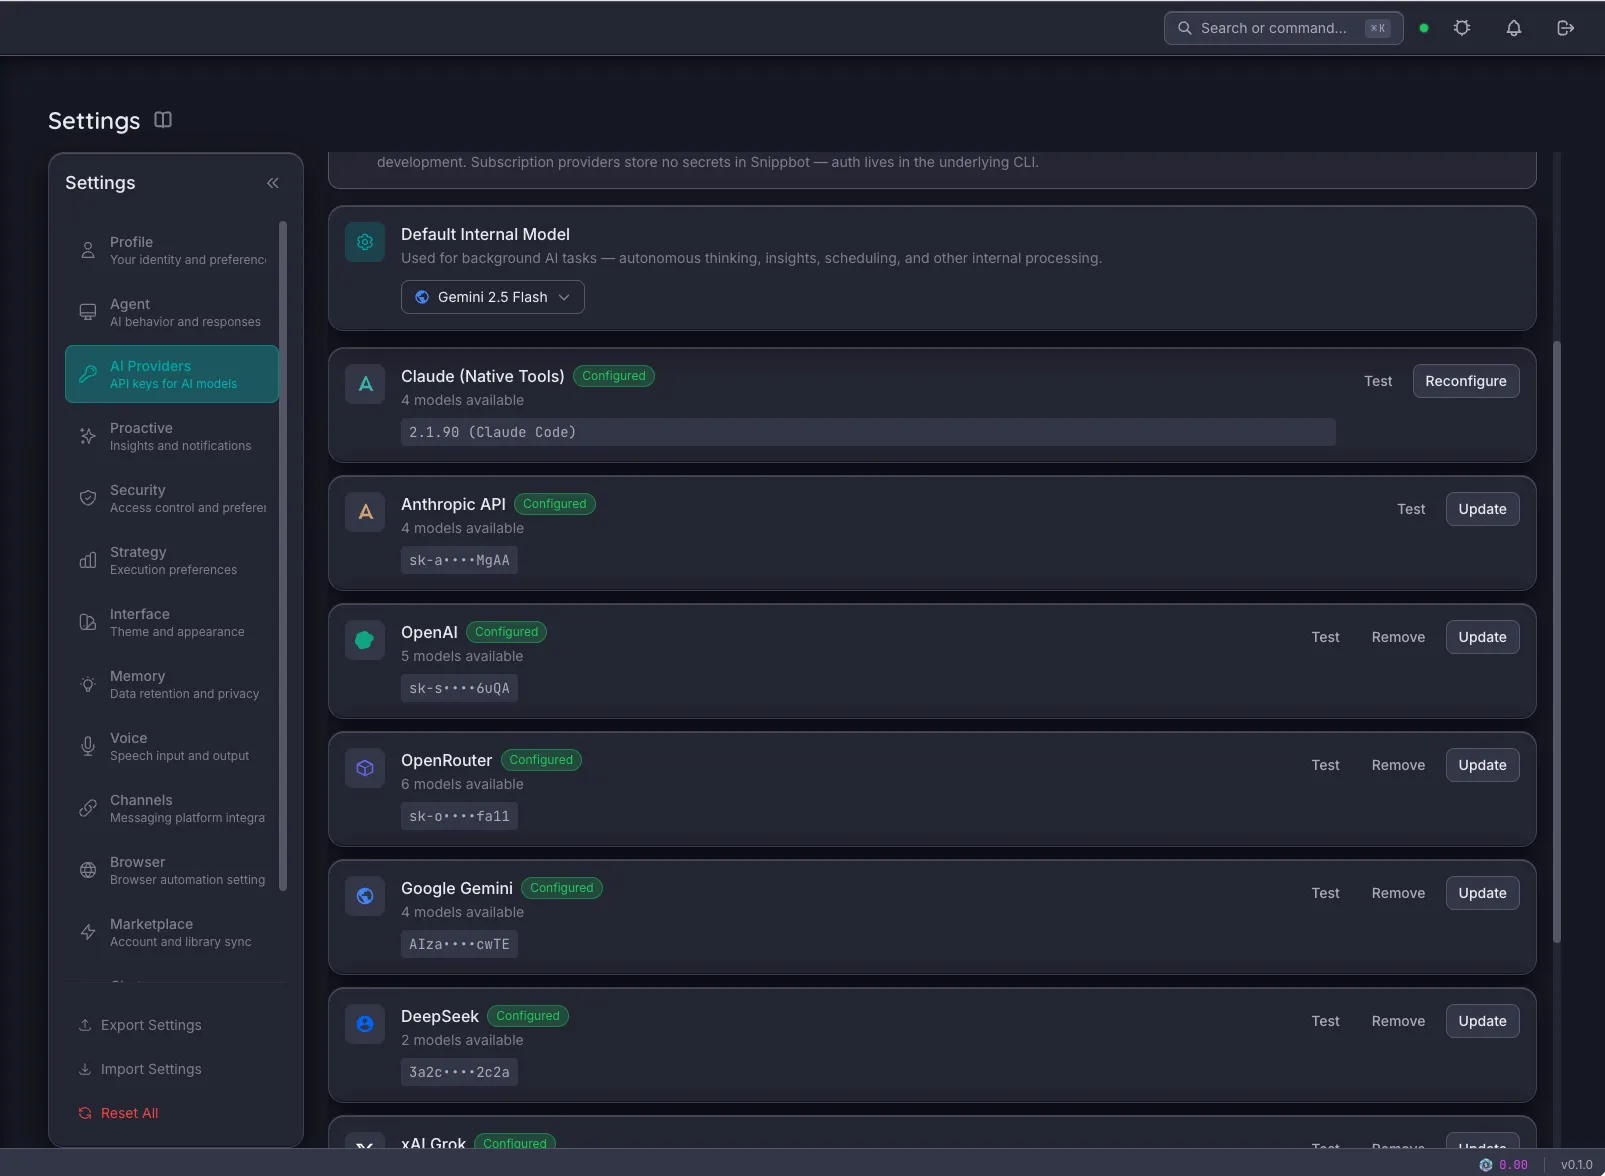This screenshot has width=1605, height=1176.
Task: Open the Search or command field
Action: (x=1283, y=28)
